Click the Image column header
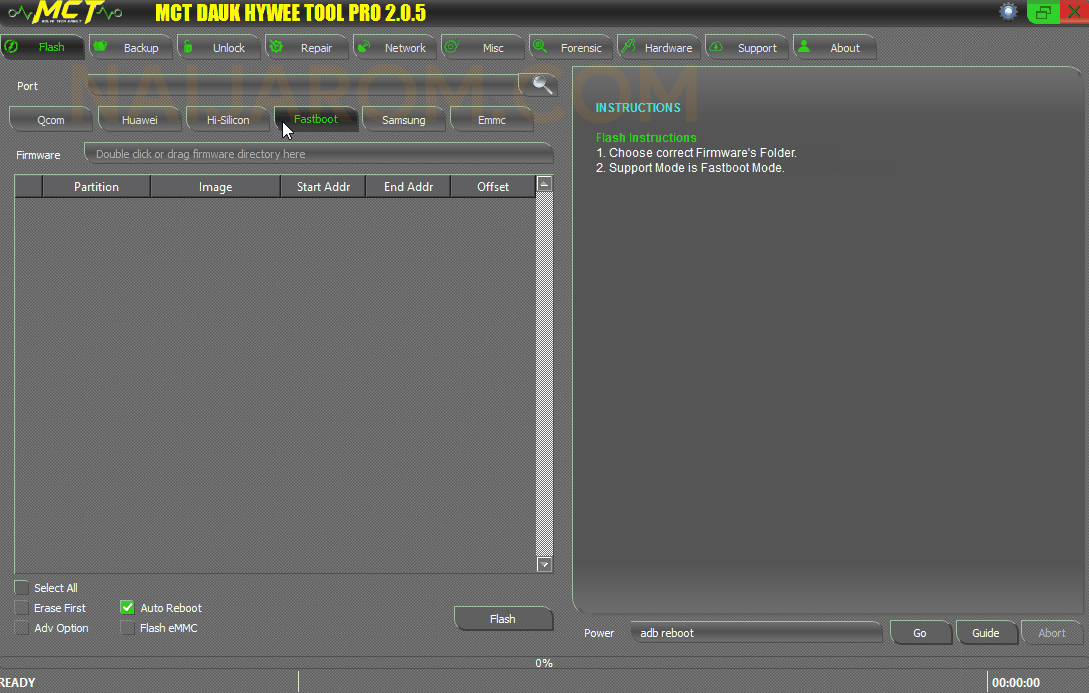1089x693 pixels. coord(215,187)
